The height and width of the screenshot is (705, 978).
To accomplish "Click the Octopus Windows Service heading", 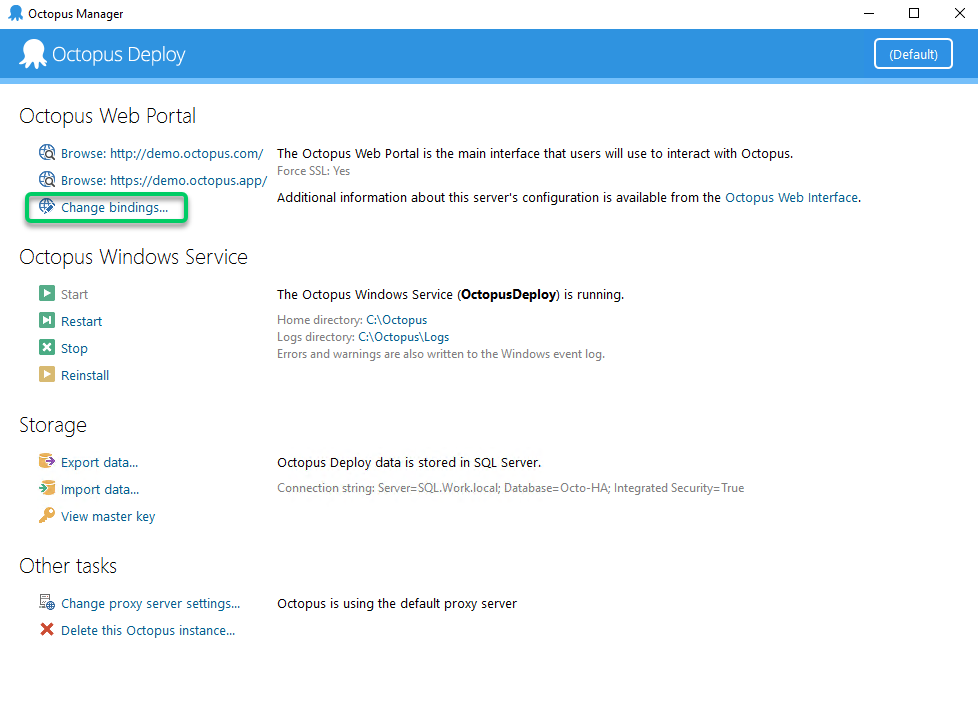I will tap(133, 257).
